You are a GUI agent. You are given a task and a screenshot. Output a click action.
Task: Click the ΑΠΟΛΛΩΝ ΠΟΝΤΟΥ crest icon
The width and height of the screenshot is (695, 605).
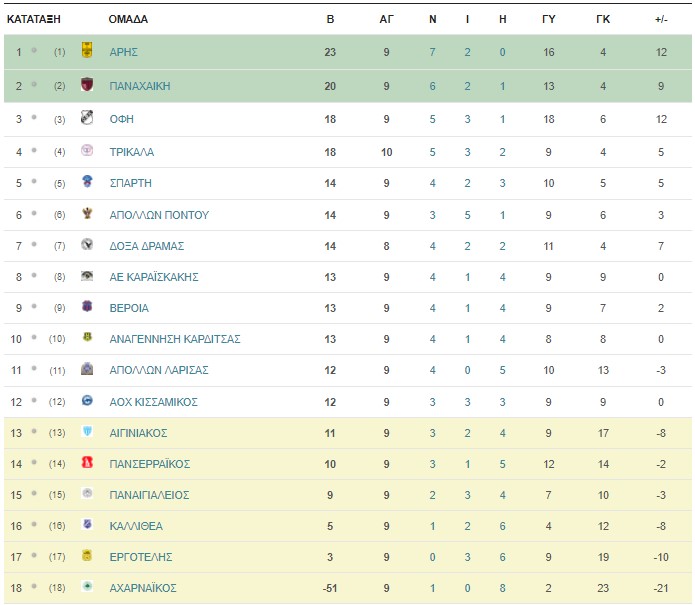point(87,213)
